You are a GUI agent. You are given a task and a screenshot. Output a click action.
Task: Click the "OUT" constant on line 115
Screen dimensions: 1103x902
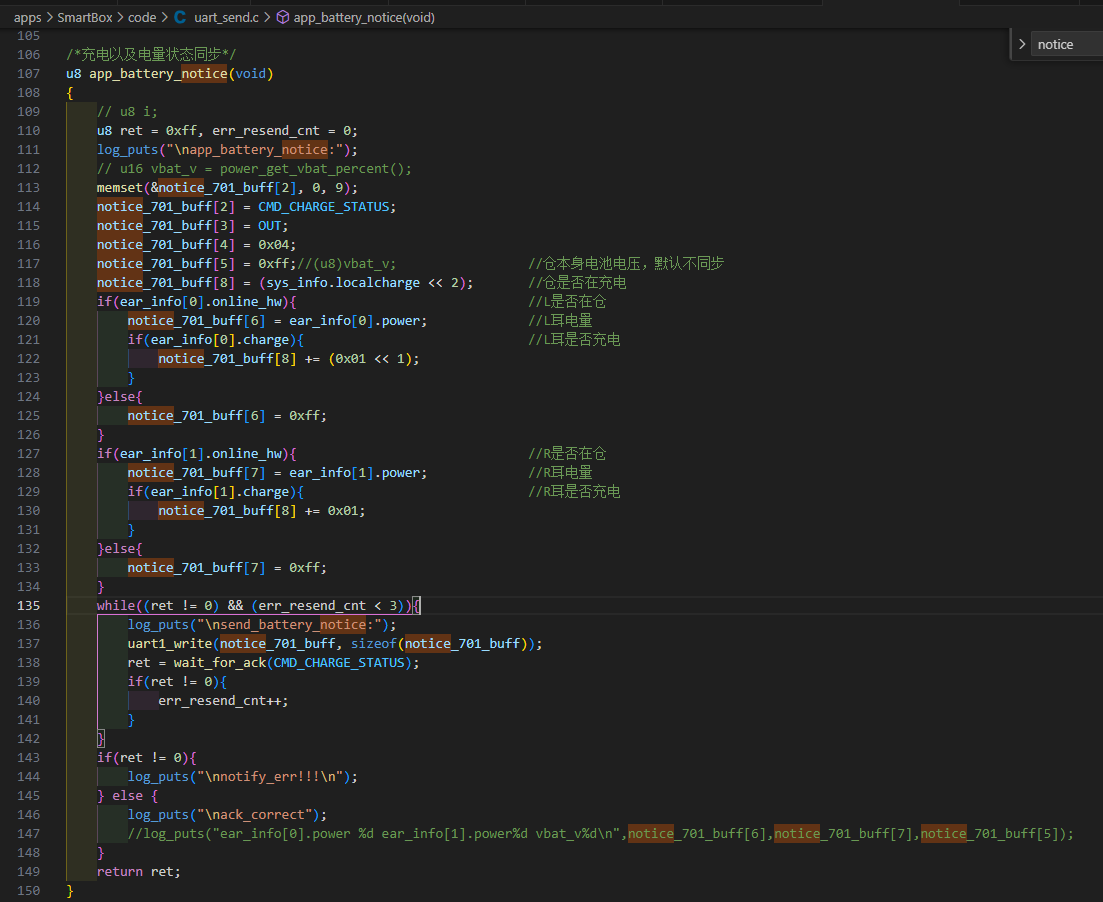pos(269,225)
